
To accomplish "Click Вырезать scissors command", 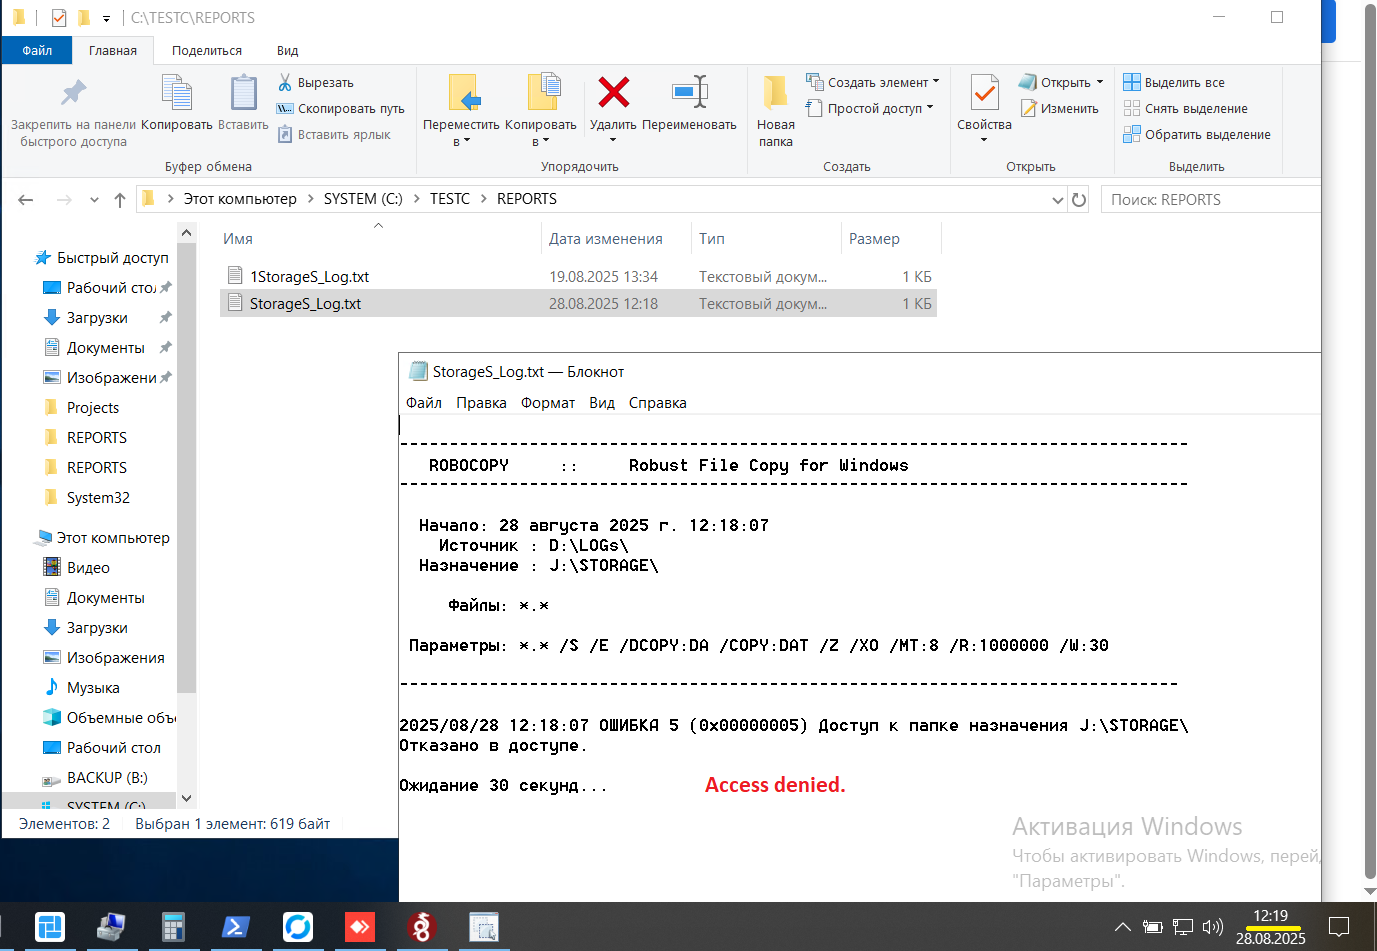I will click(315, 83).
